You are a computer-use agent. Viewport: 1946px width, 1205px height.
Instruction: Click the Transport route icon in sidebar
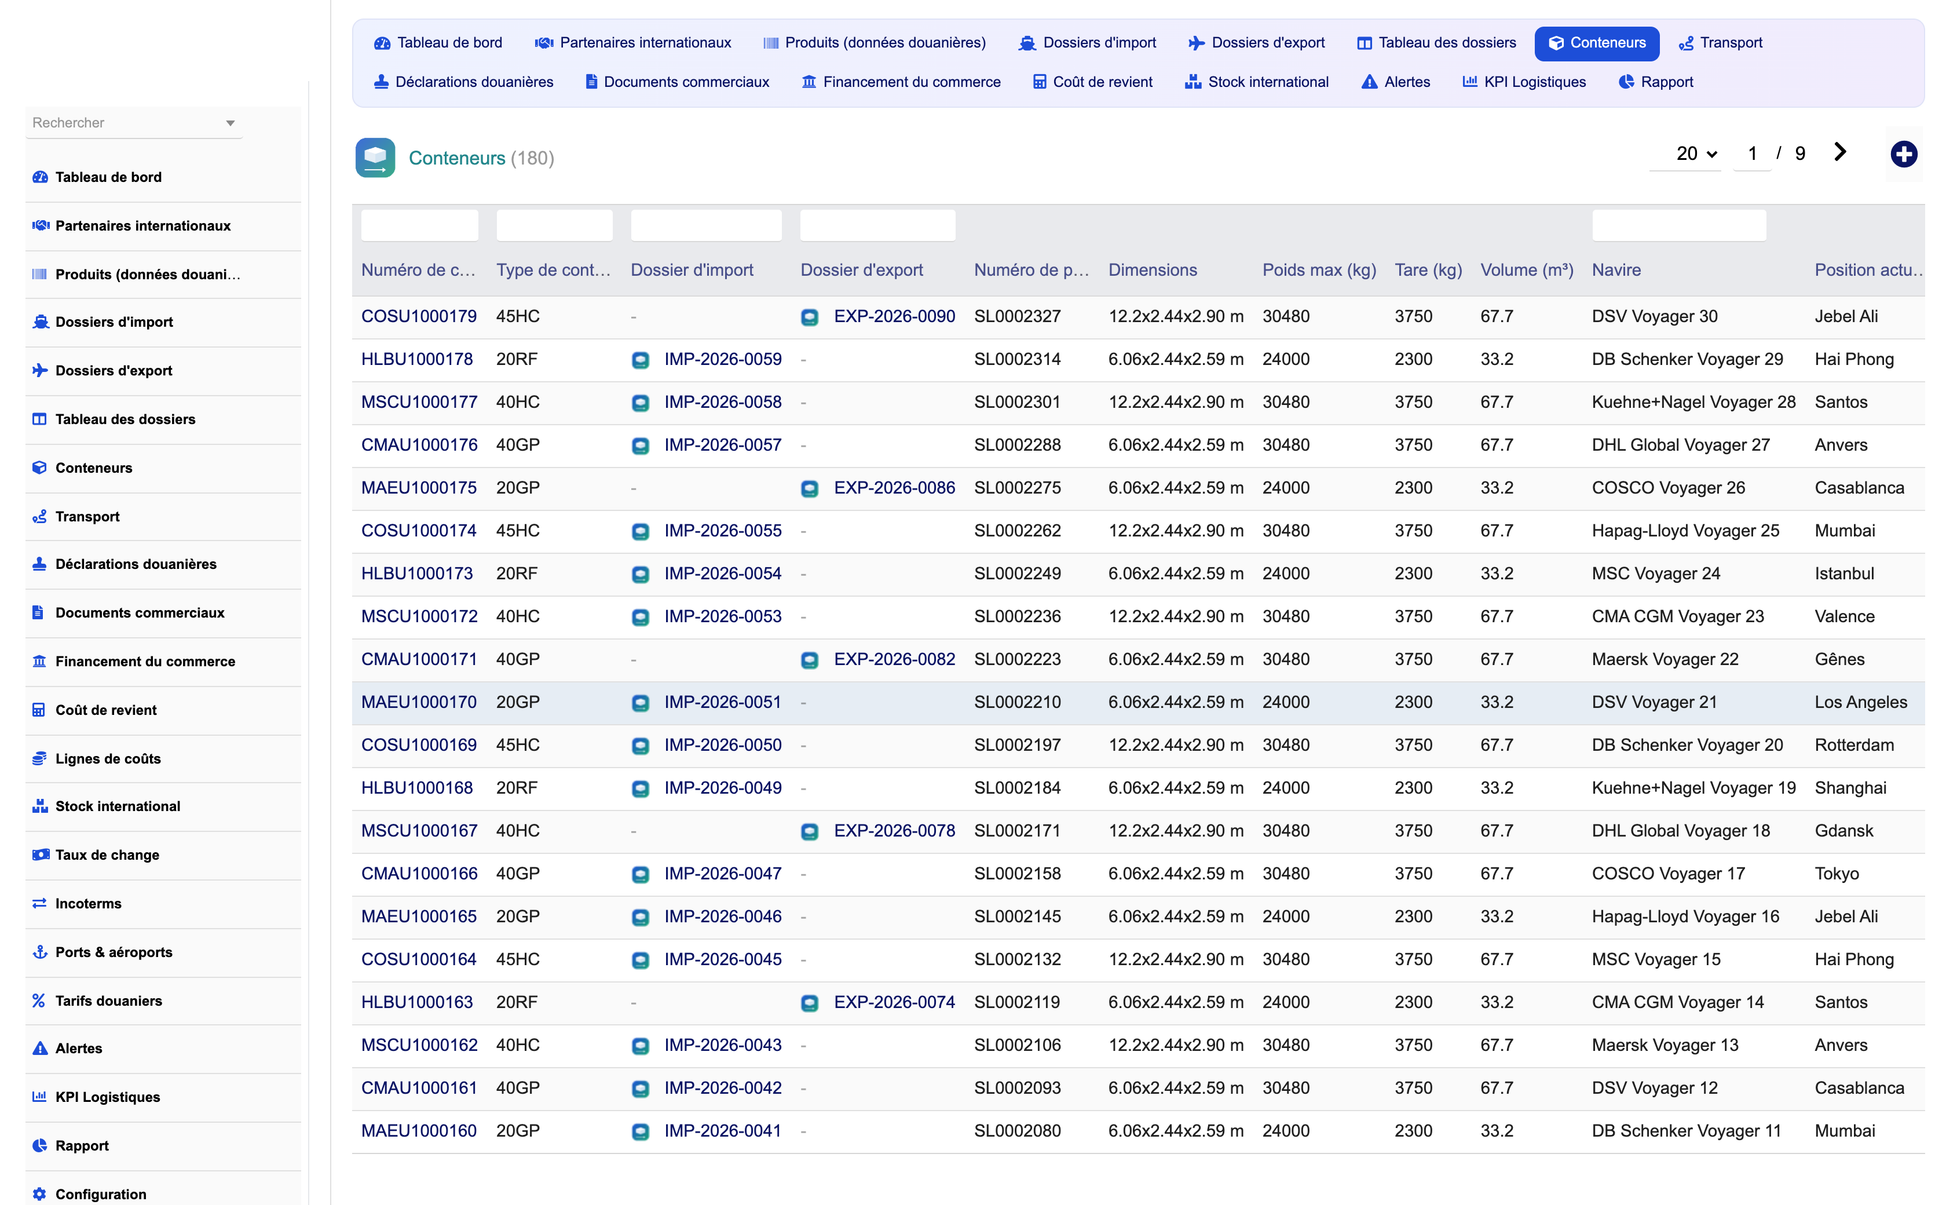(40, 516)
